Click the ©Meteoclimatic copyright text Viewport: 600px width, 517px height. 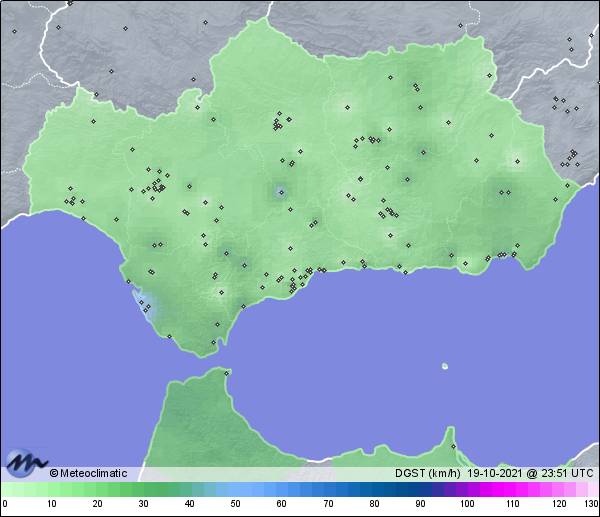88,473
